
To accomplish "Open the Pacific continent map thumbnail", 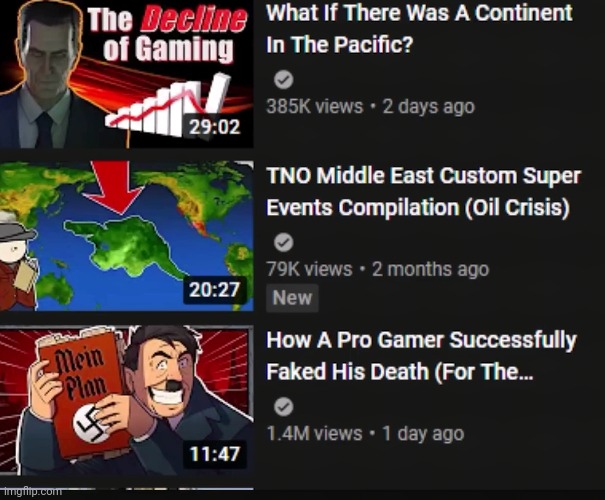I will point(127,236).
